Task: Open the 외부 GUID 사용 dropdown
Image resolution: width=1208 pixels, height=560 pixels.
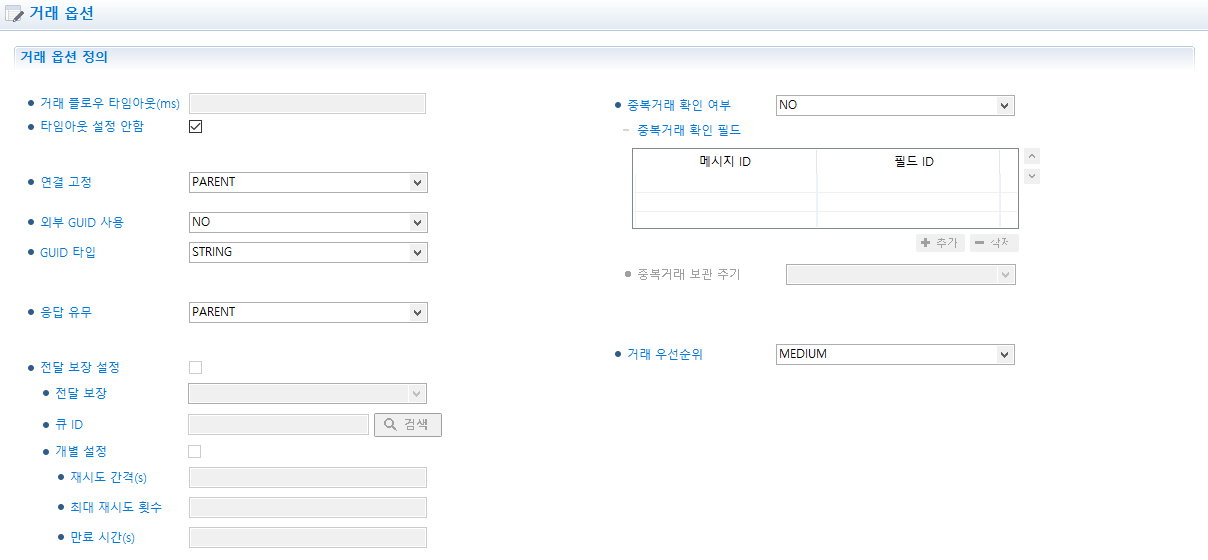Action: (308, 222)
